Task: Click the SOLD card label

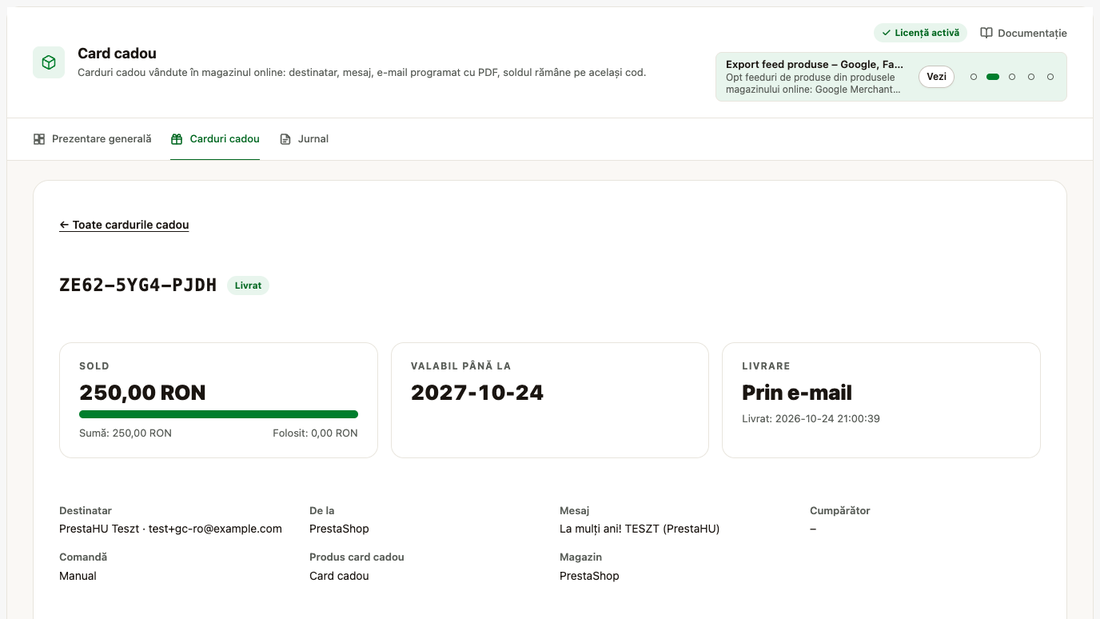Action: [94, 366]
